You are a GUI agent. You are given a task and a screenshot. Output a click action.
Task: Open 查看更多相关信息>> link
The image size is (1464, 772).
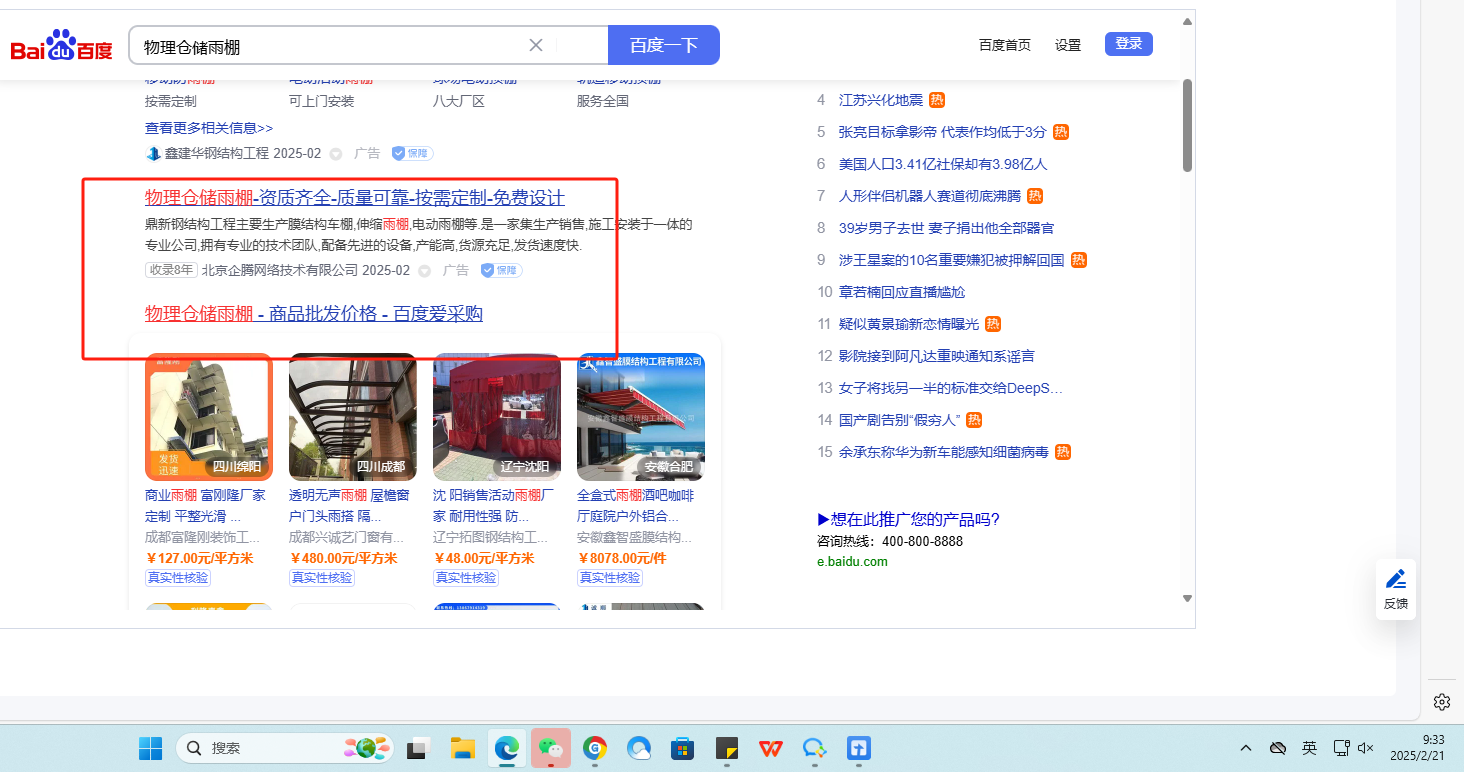pos(209,128)
